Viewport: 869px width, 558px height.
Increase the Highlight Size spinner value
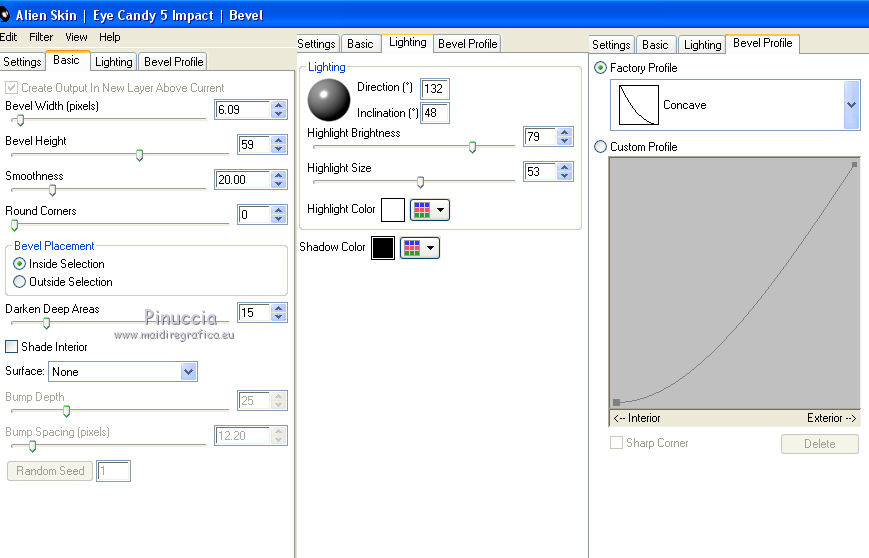(x=565, y=167)
